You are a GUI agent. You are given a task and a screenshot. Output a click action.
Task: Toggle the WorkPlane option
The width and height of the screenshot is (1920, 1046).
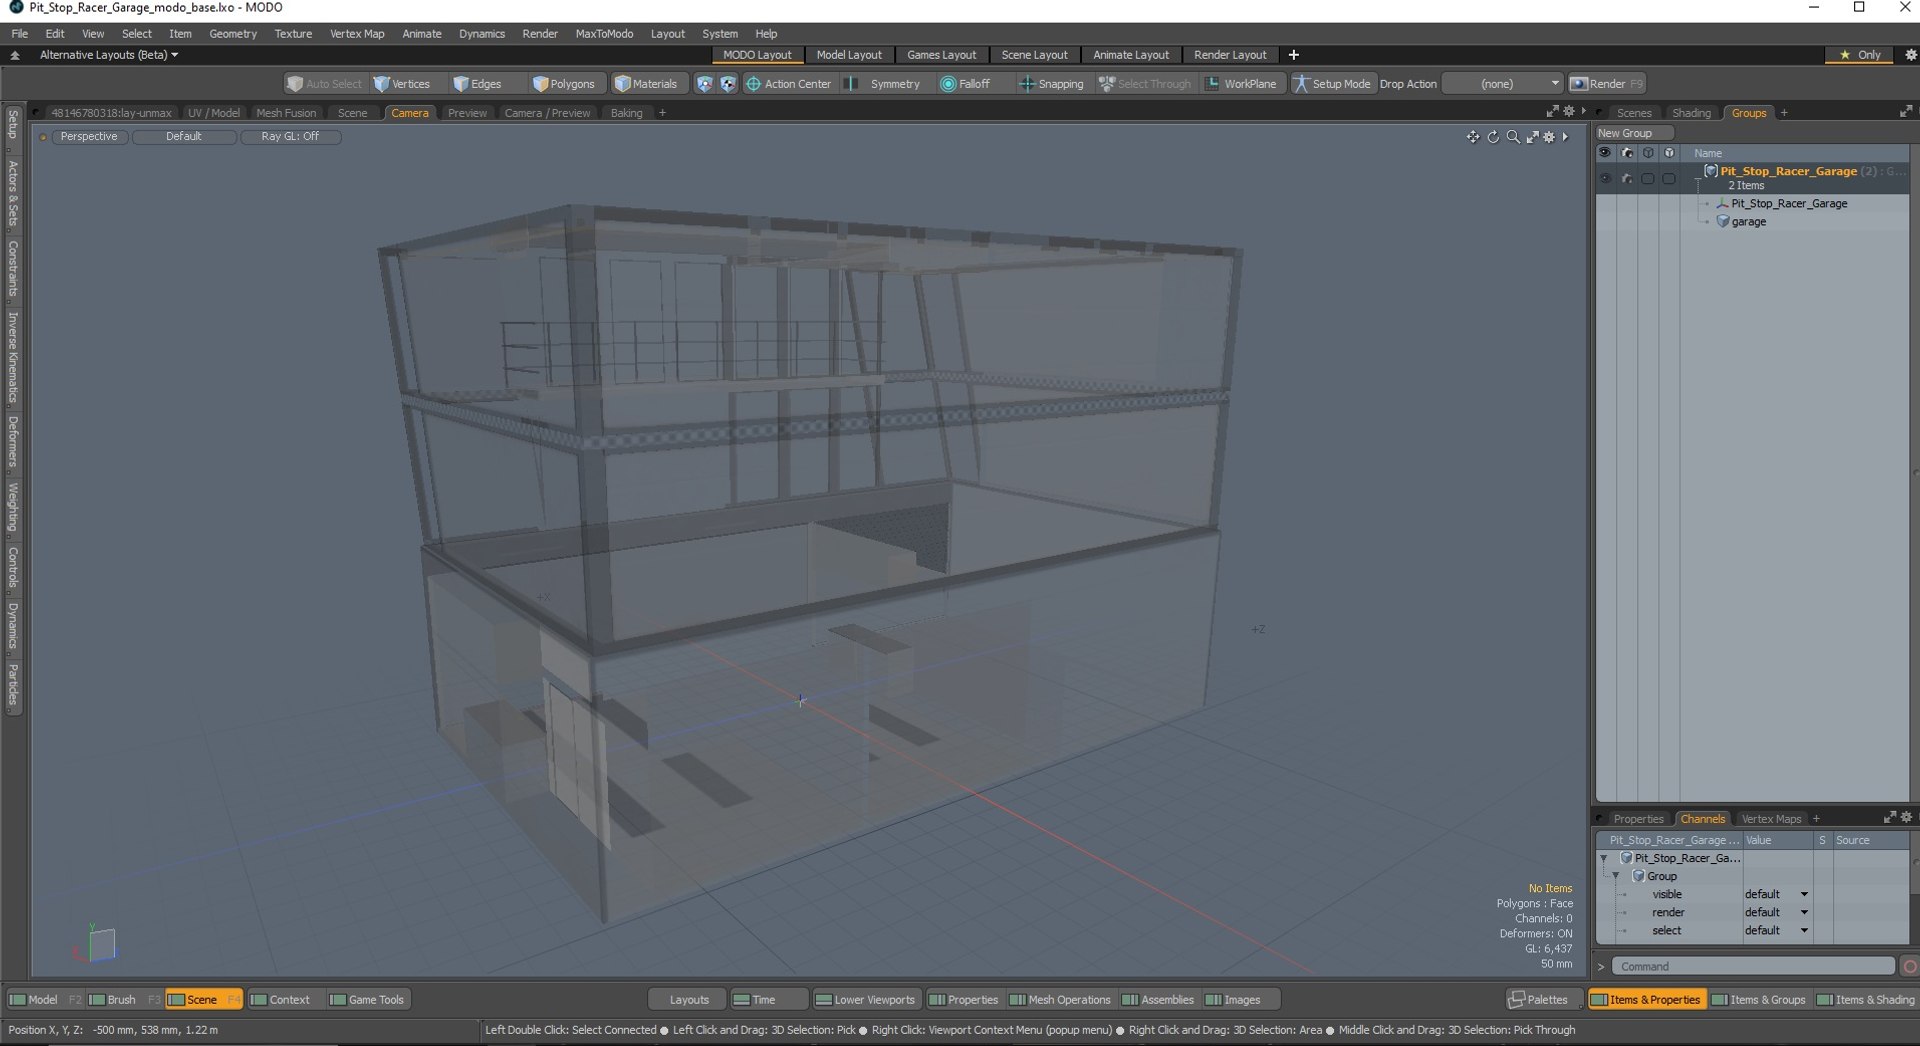click(x=1240, y=84)
